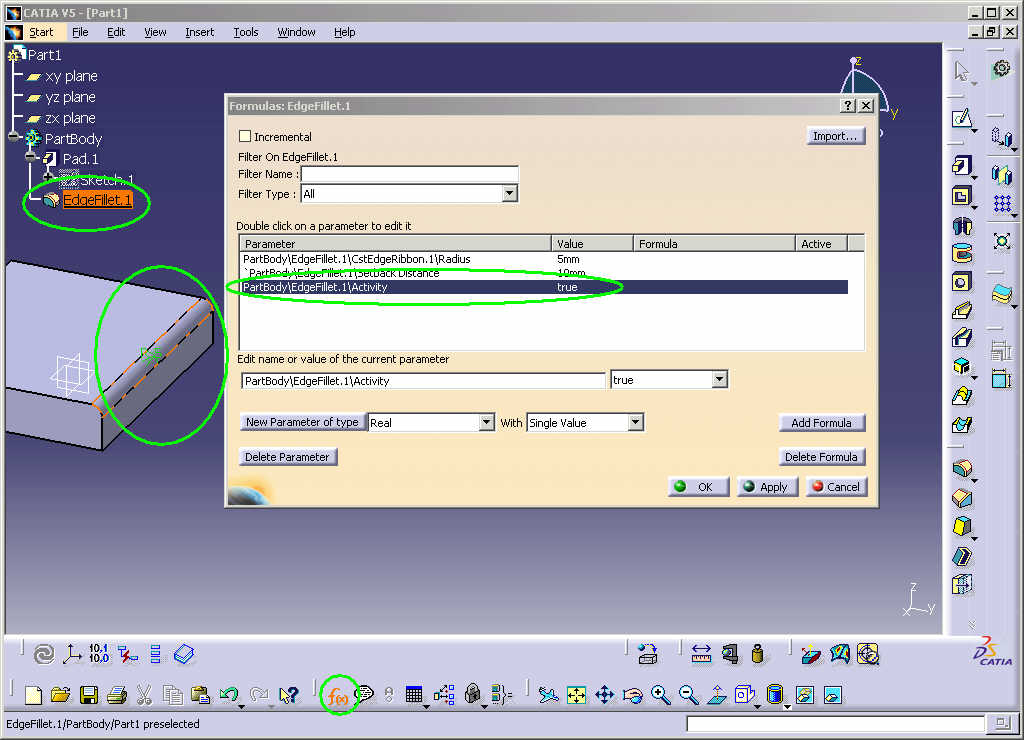
Task: Click the Cut scissors icon
Action: (144, 695)
